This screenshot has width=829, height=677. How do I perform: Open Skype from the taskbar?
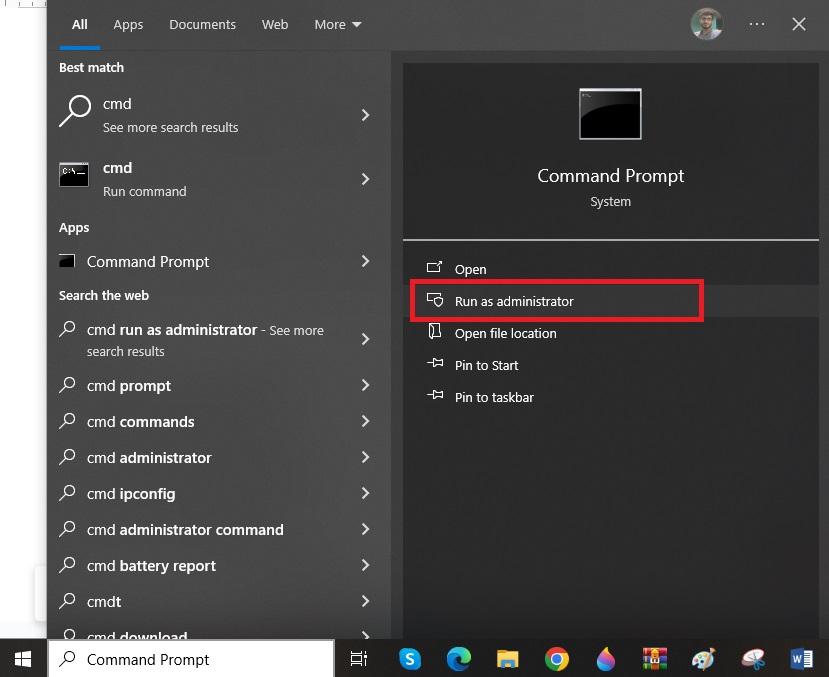[x=409, y=658]
